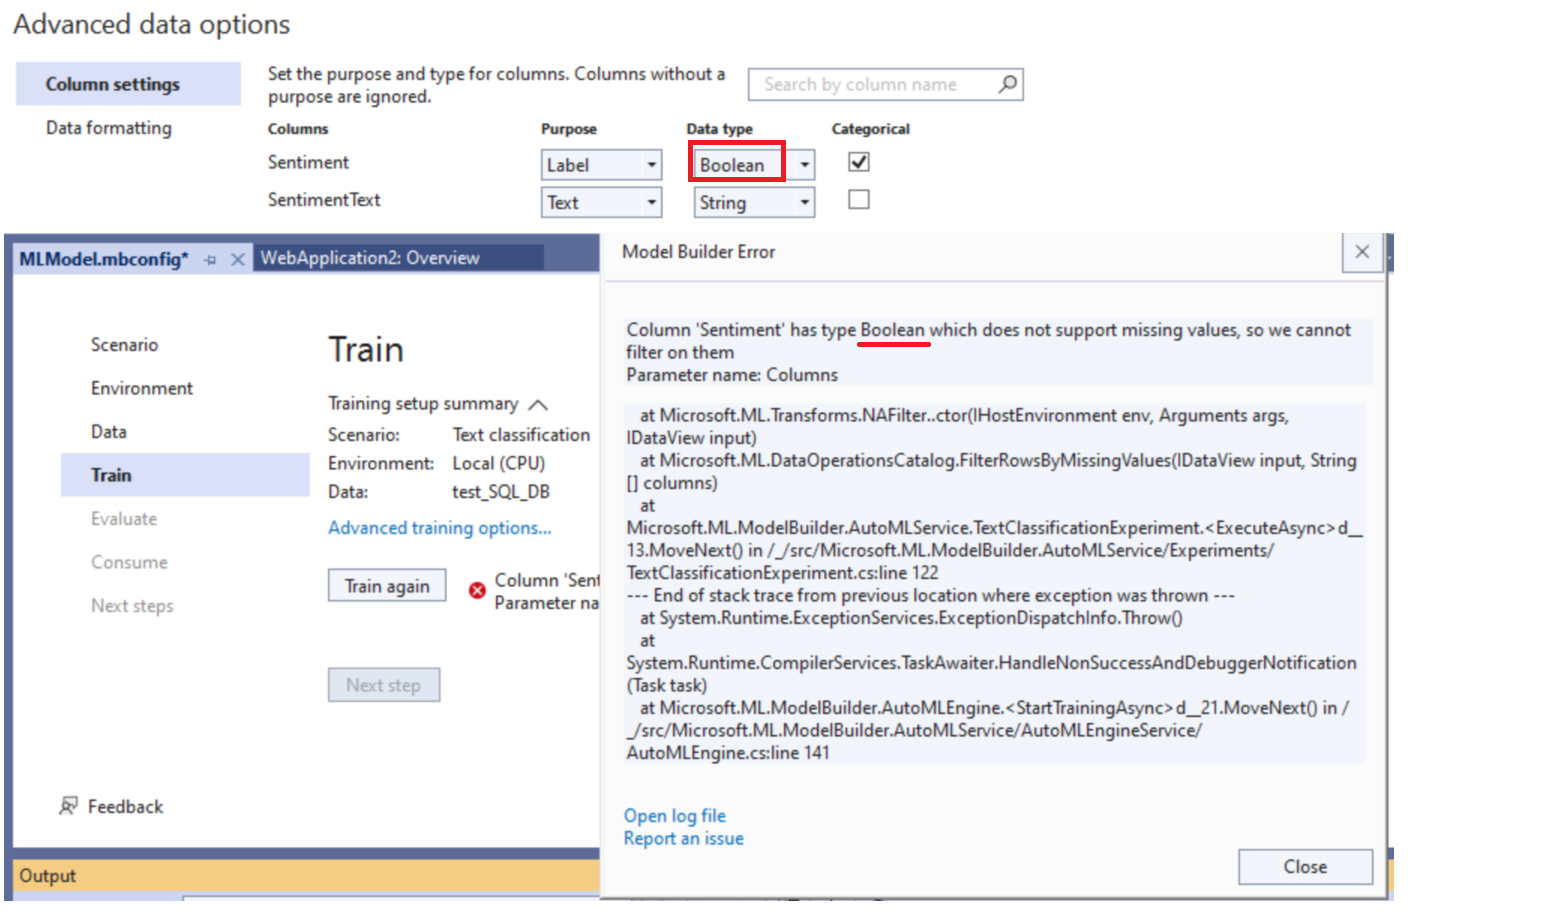Open the Boolean data type dropdown
Screen dimensions: 1562x913
804,164
